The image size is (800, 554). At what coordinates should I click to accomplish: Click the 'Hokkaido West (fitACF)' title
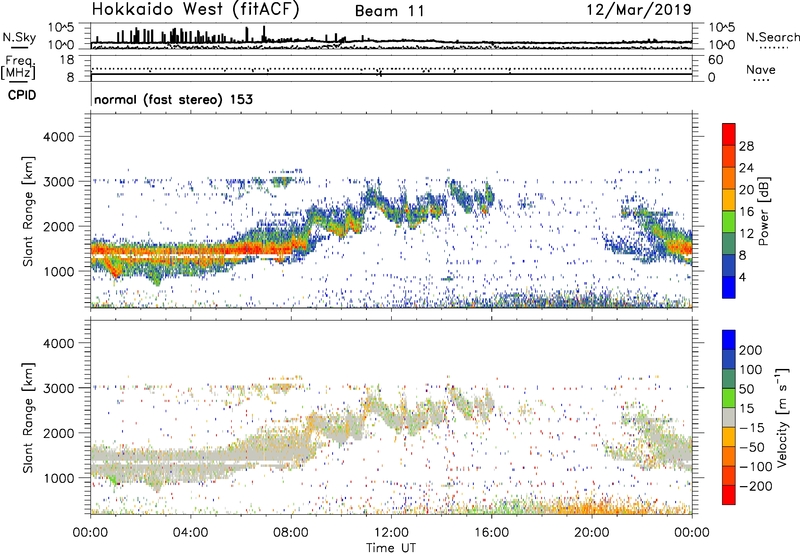pyautogui.click(x=195, y=10)
